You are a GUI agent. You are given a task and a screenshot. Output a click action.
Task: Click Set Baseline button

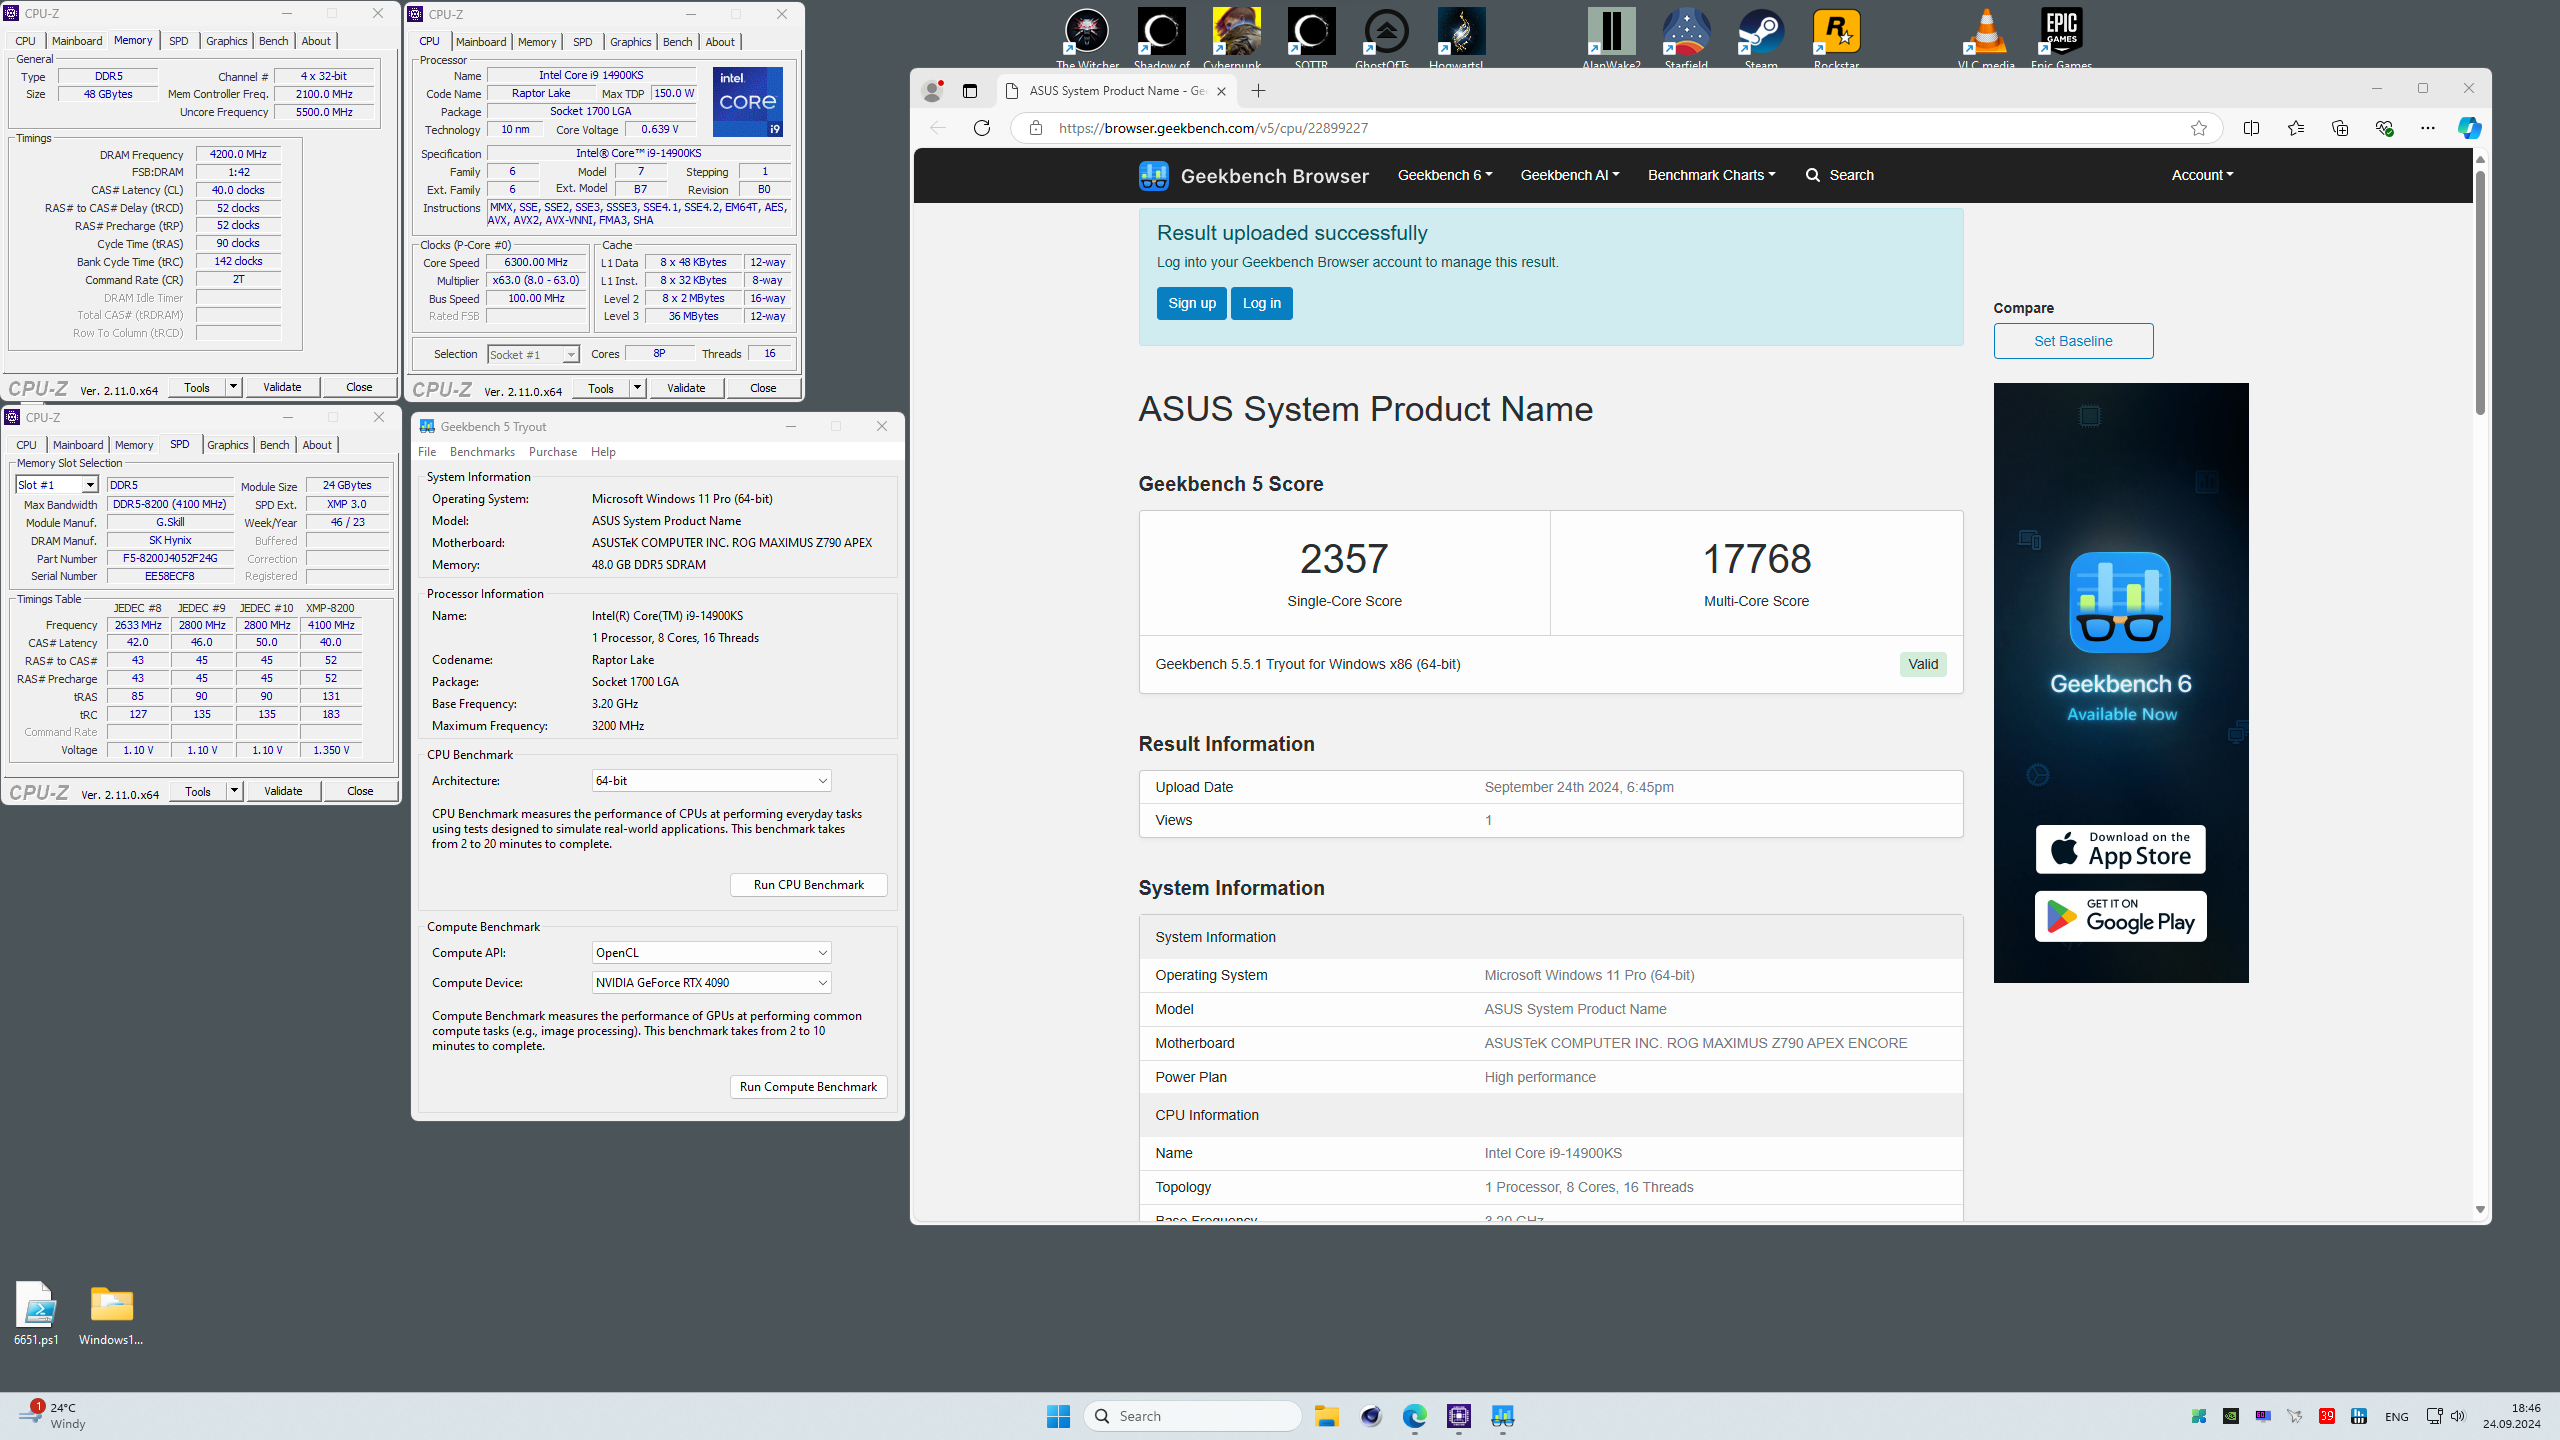pyautogui.click(x=2073, y=341)
